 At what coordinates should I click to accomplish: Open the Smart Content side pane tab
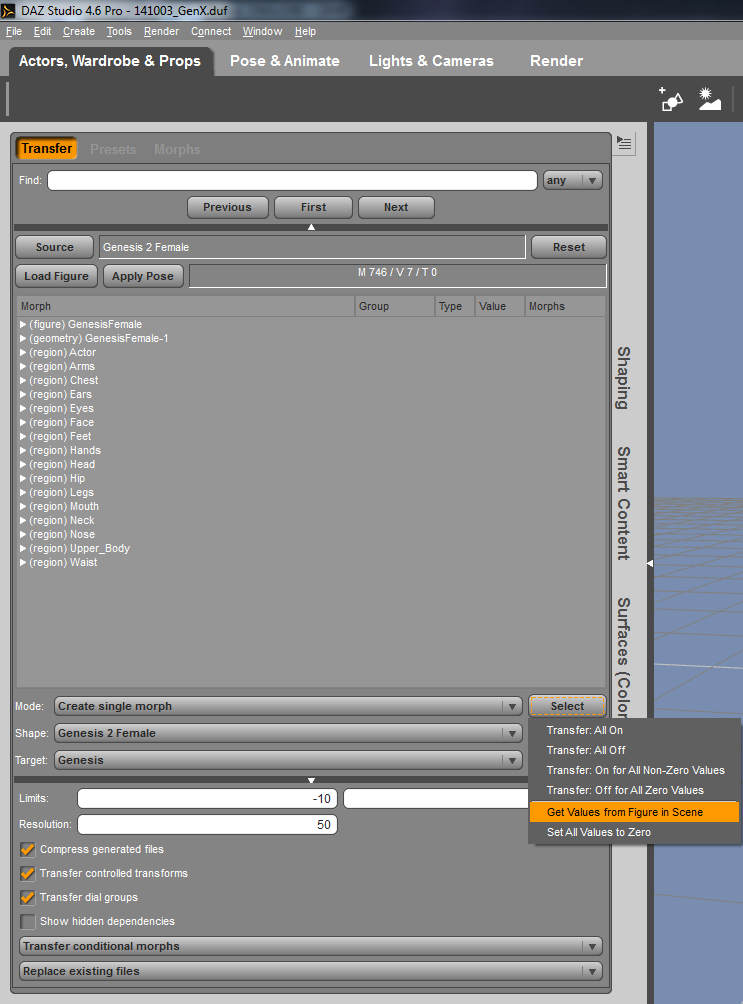click(x=623, y=503)
